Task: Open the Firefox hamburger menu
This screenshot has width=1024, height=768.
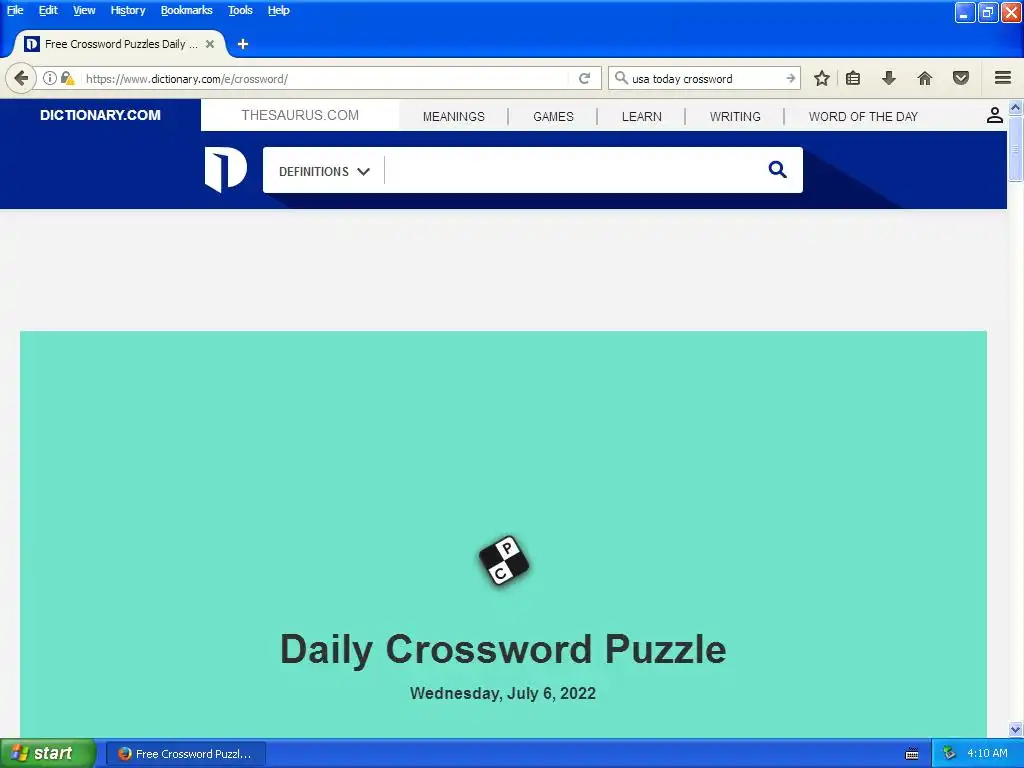Action: click(1003, 78)
